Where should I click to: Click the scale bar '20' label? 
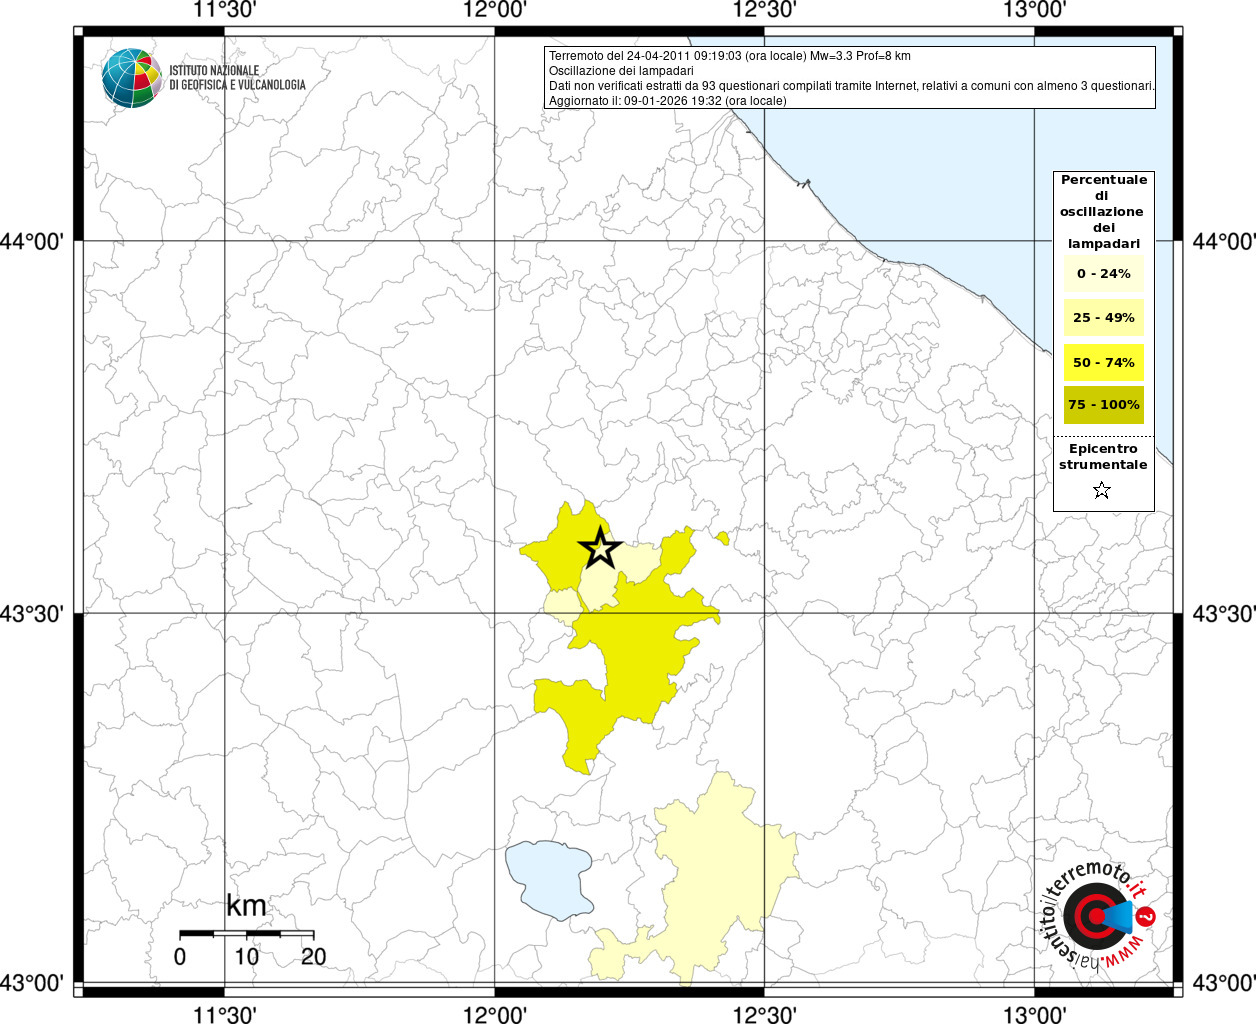click(x=313, y=956)
